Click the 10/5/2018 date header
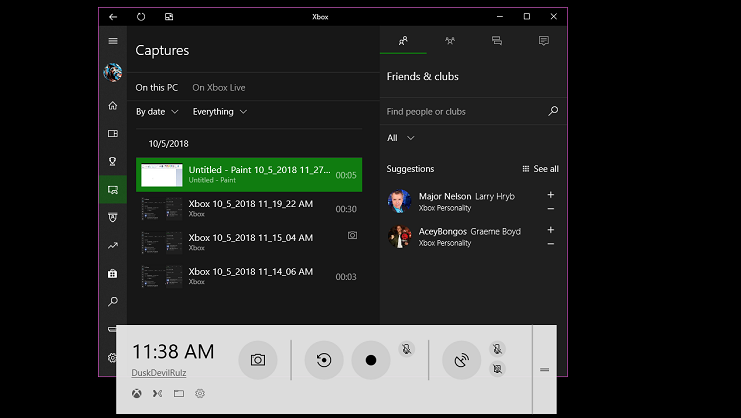This screenshot has height=418, width=741. (168, 144)
